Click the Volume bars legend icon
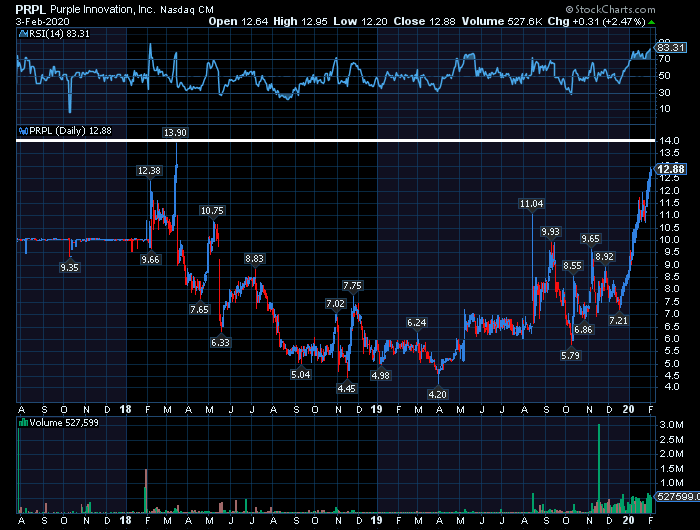This screenshot has width=700, height=530. [23, 422]
